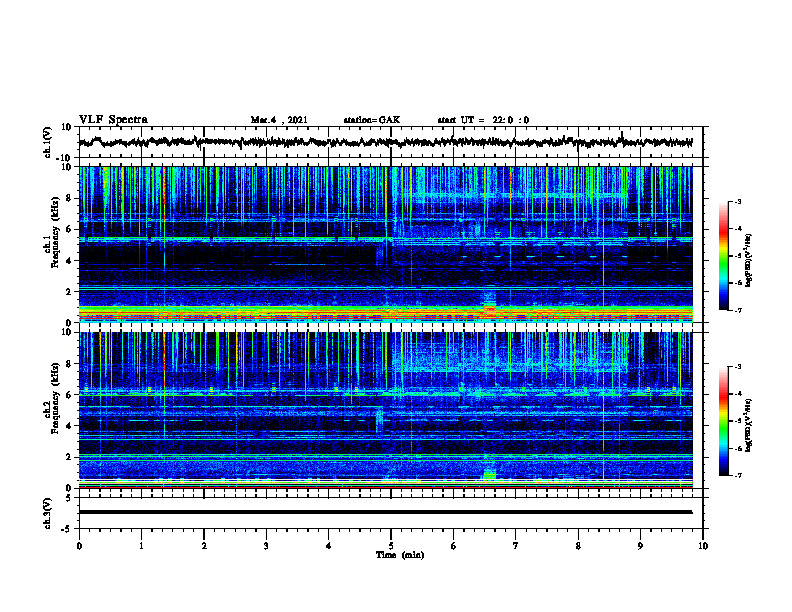Click the "8" tick on the time axis

[x=578, y=546]
